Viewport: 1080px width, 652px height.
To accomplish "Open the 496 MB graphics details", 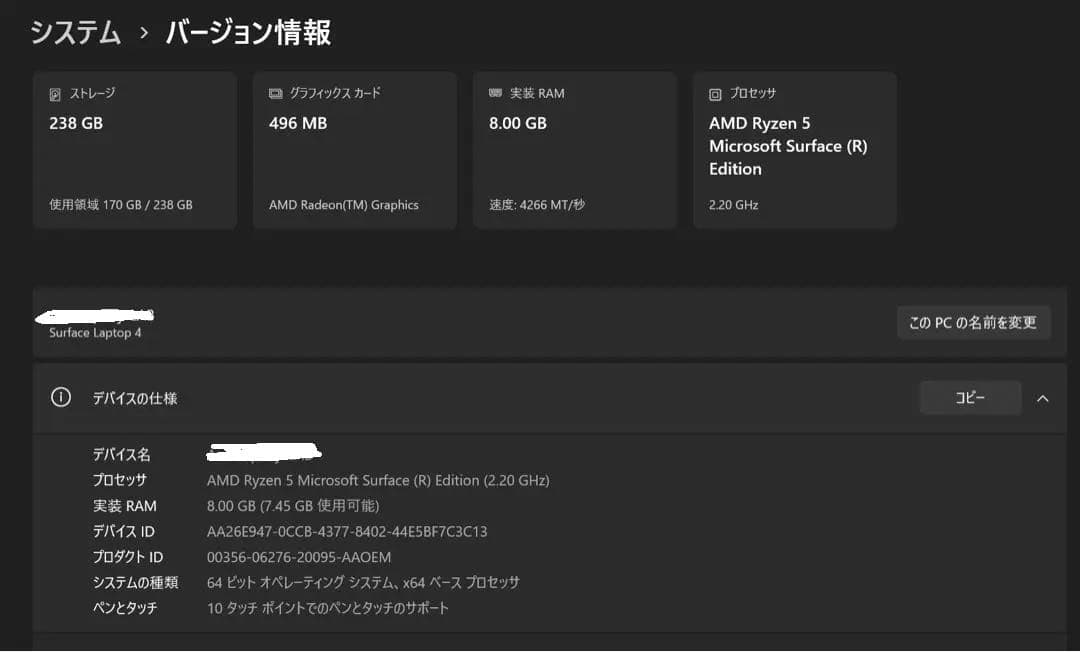I will point(354,148).
